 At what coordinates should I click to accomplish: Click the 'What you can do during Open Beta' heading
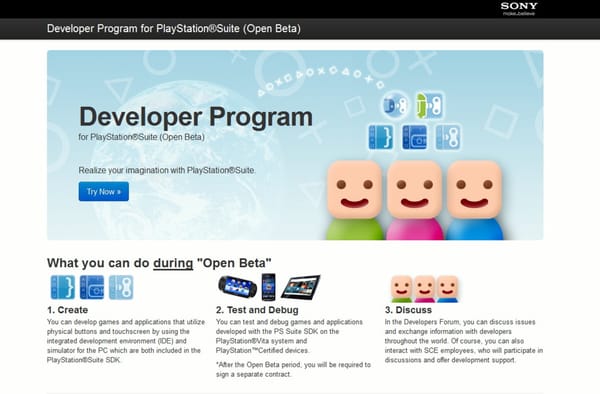[x=159, y=263]
